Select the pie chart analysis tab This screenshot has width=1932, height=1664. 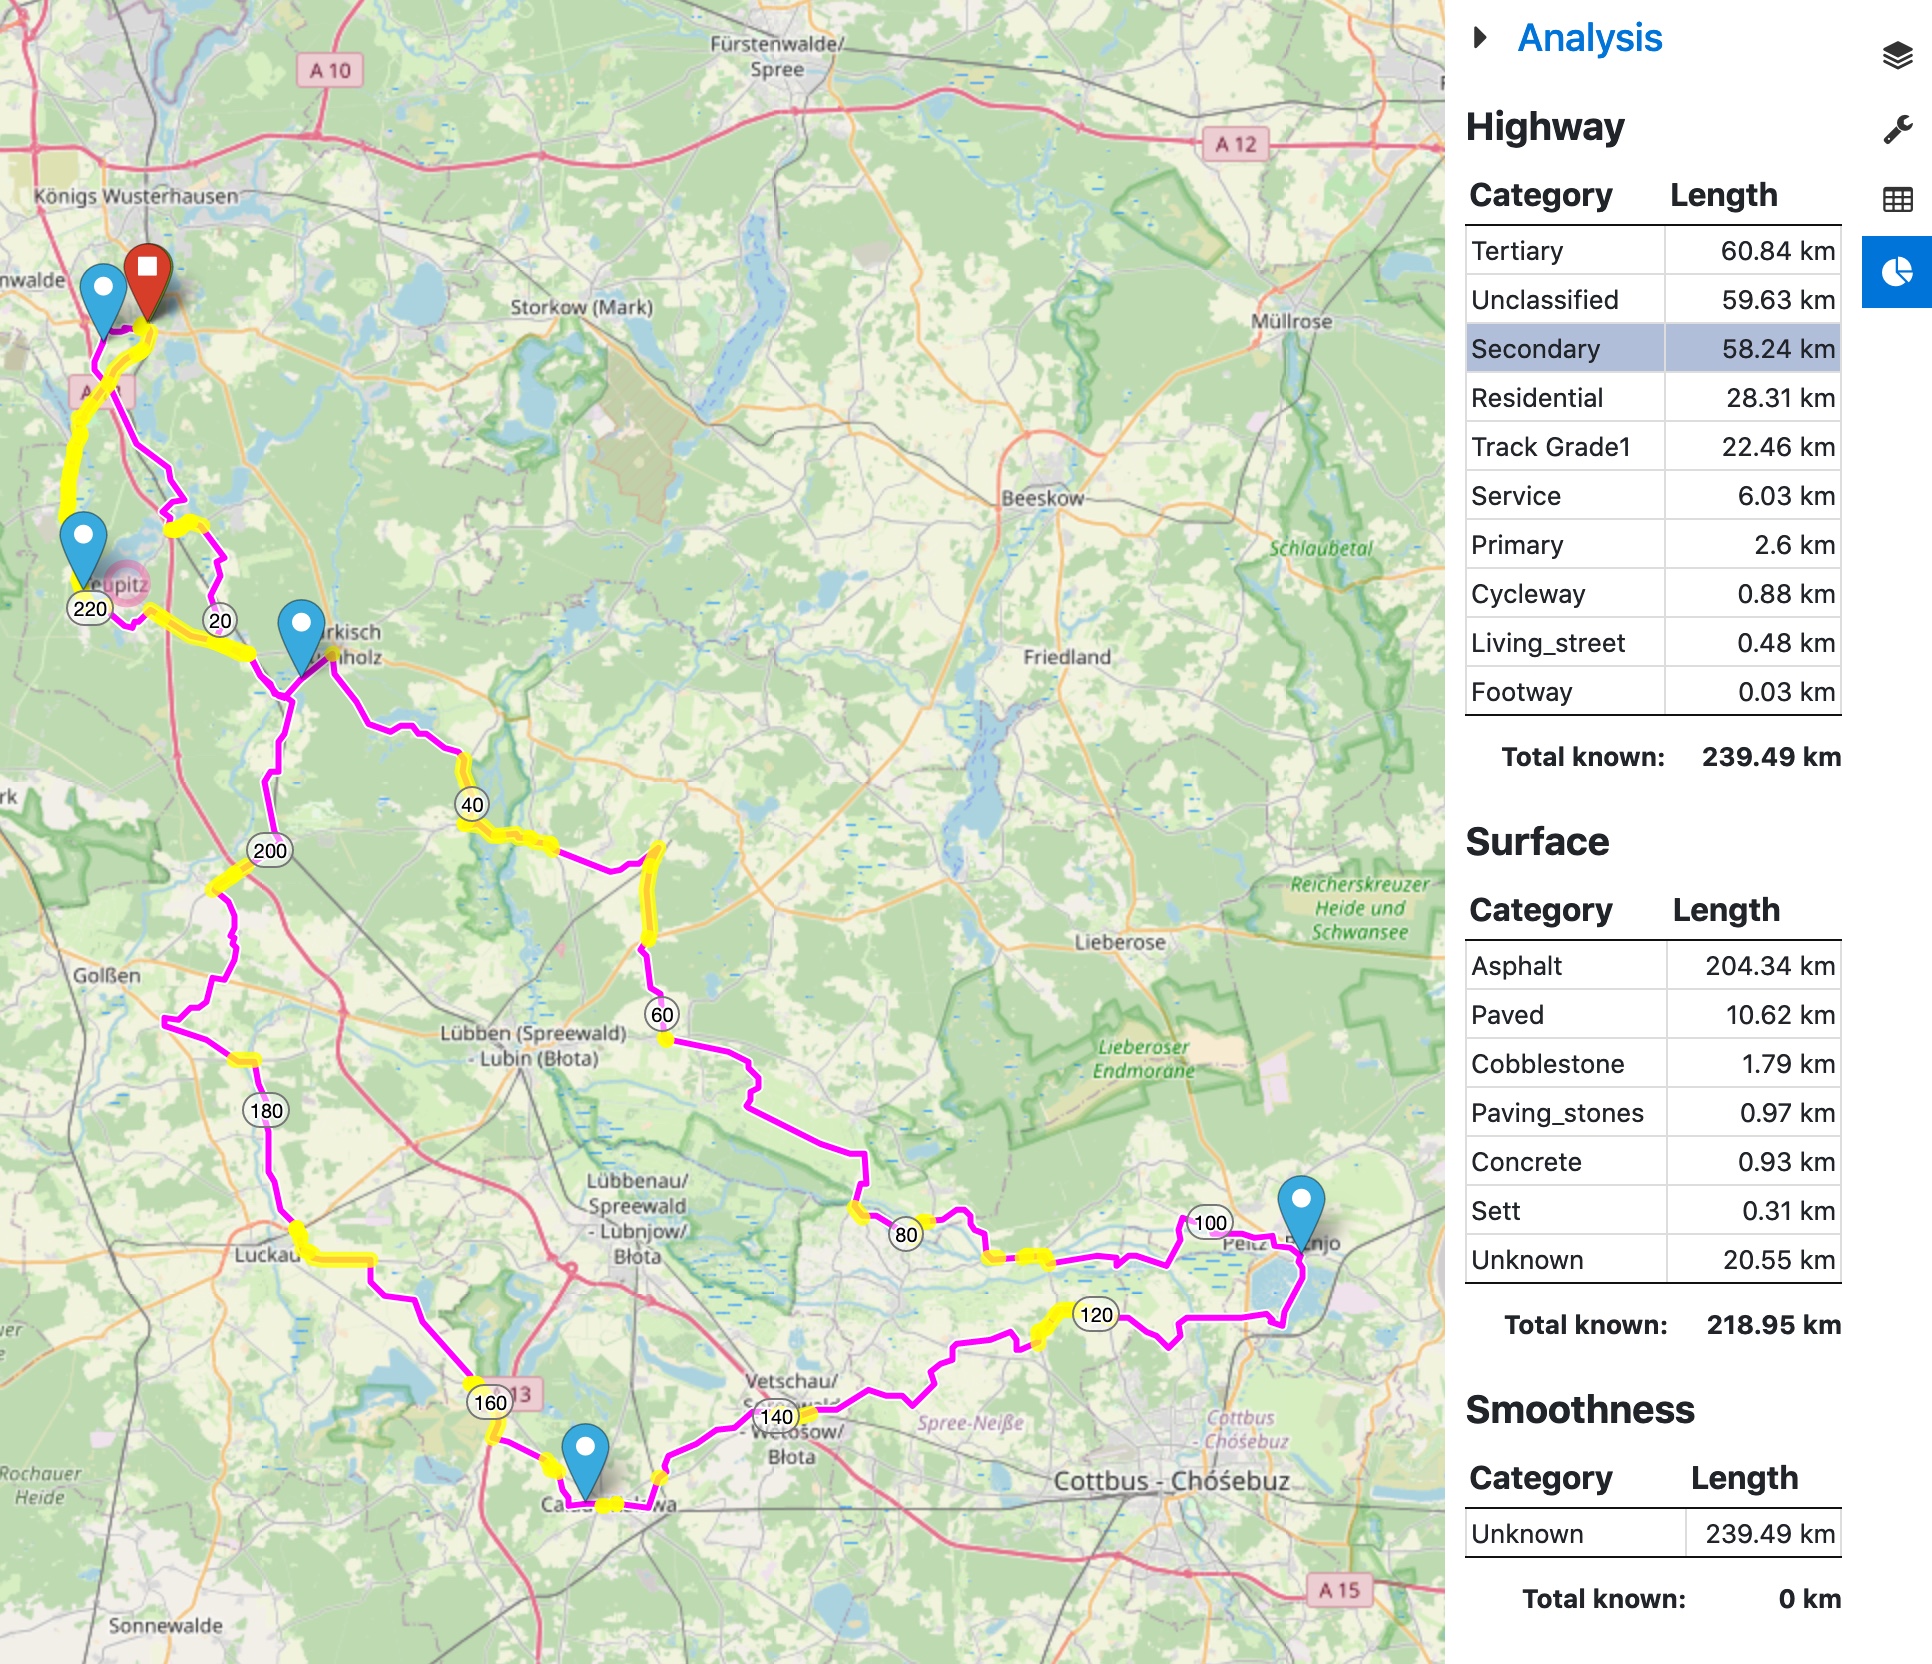coord(1897,272)
